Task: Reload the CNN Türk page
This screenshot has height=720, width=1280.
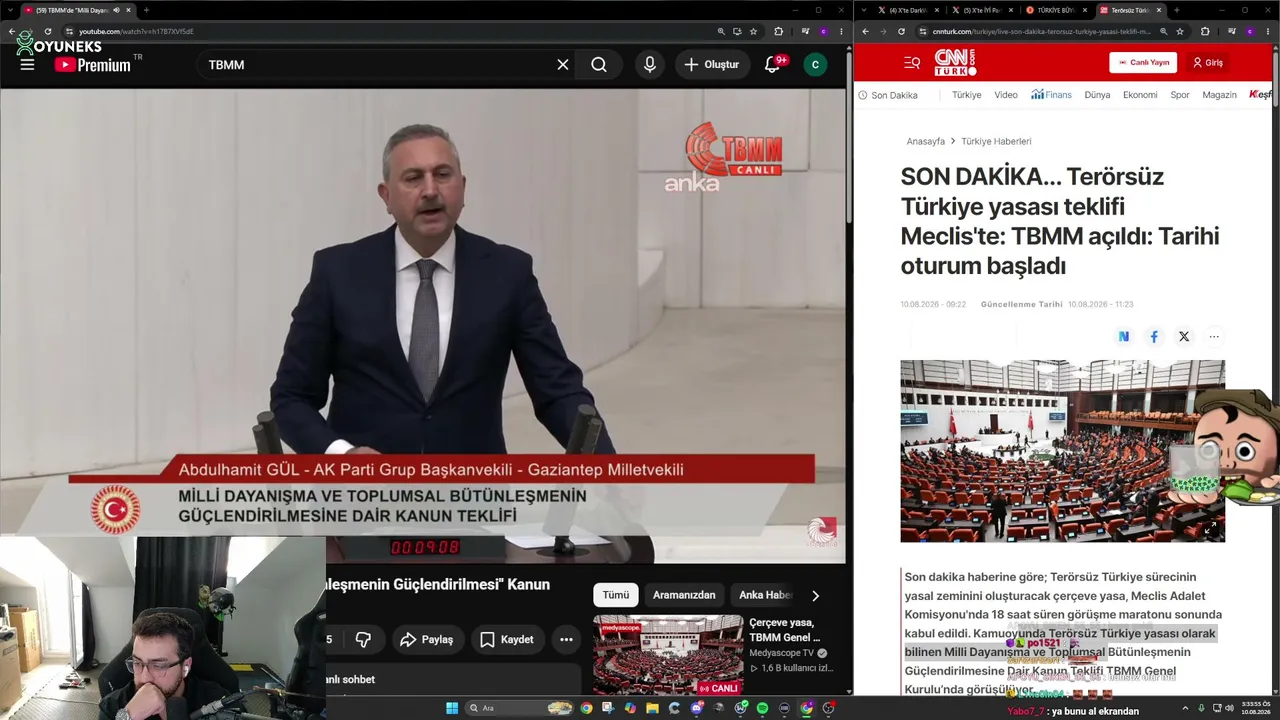Action: click(x=901, y=31)
